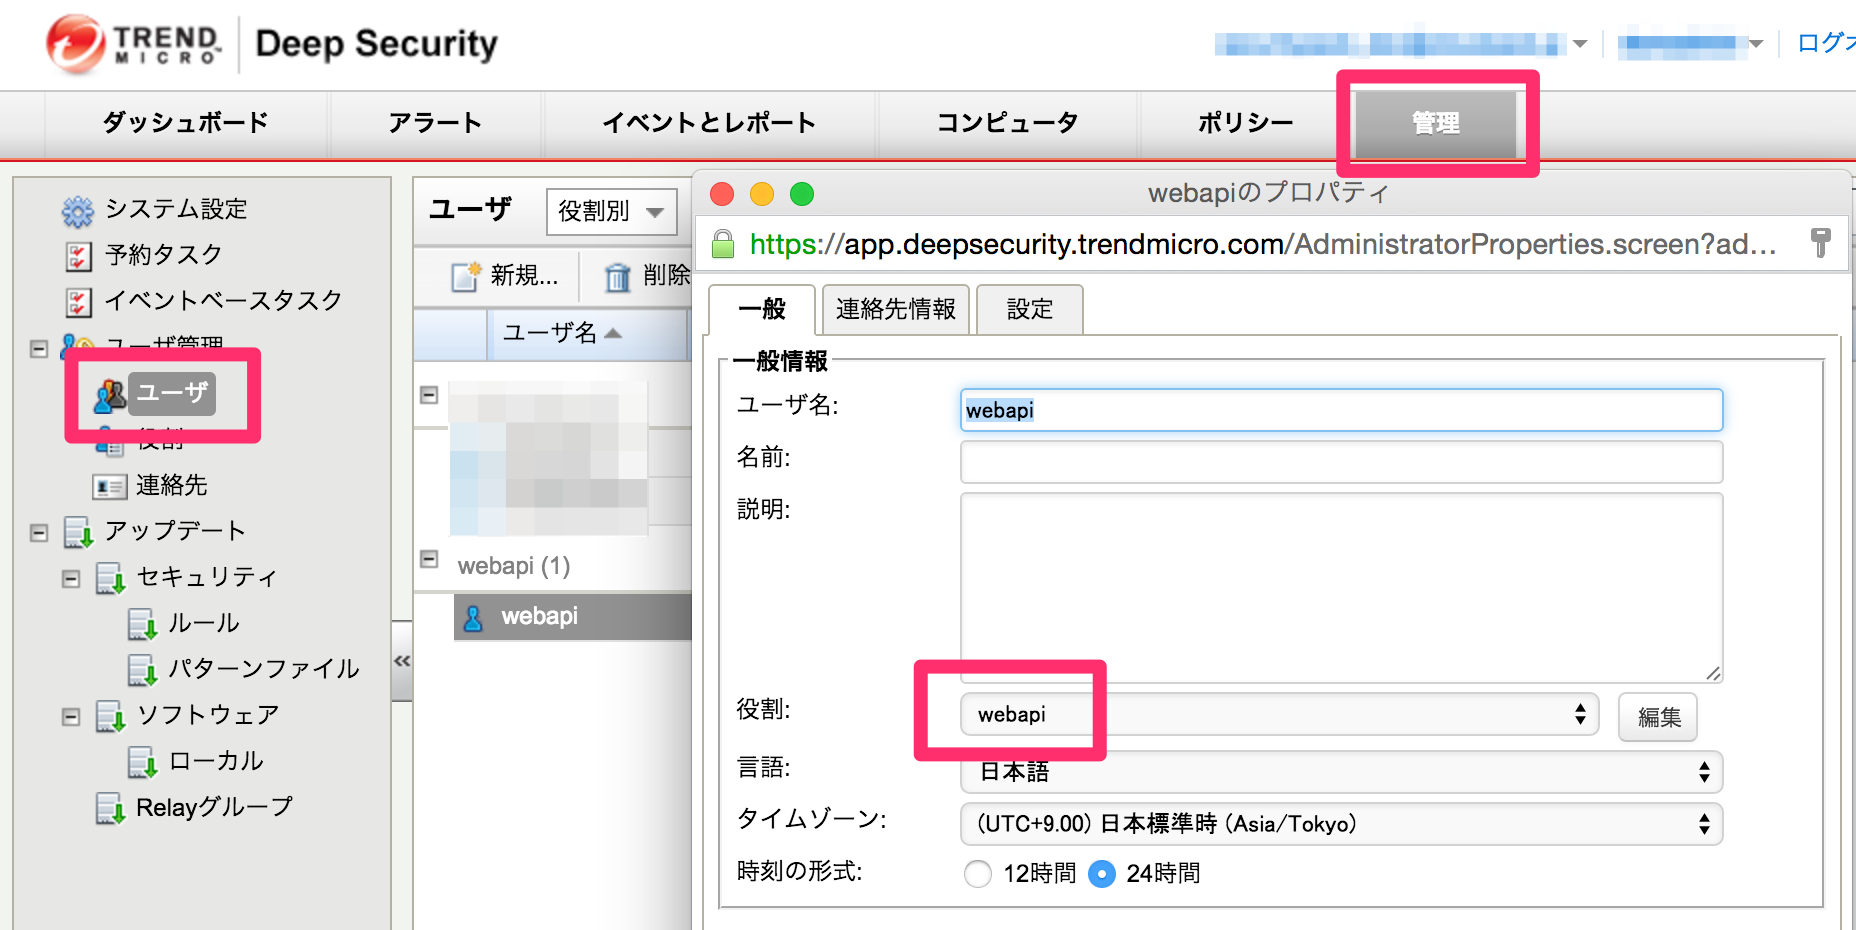The image size is (1856, 930).
Task: Collapse the ユーザ管理 tree node
Action: (x=39, y=349)
